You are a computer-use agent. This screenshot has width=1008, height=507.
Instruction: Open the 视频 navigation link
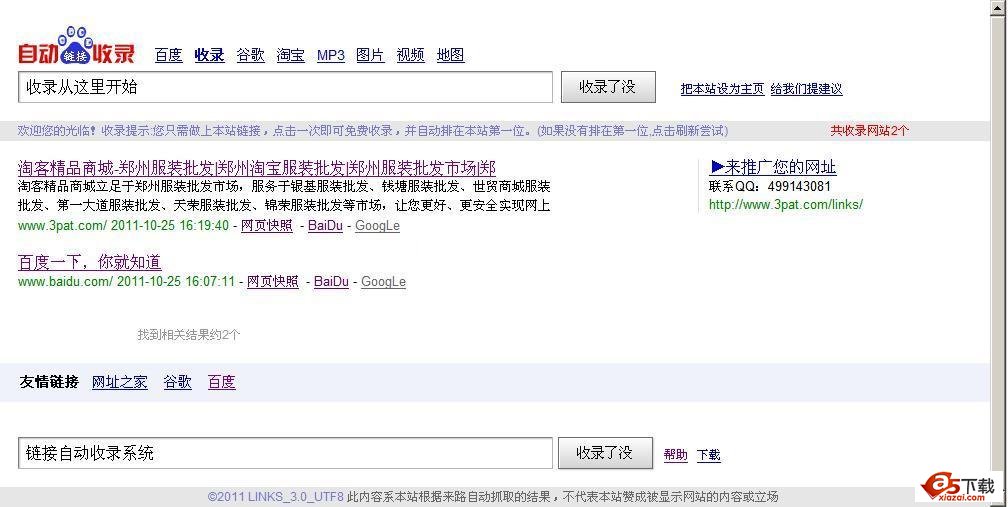(x=411, y=55)
